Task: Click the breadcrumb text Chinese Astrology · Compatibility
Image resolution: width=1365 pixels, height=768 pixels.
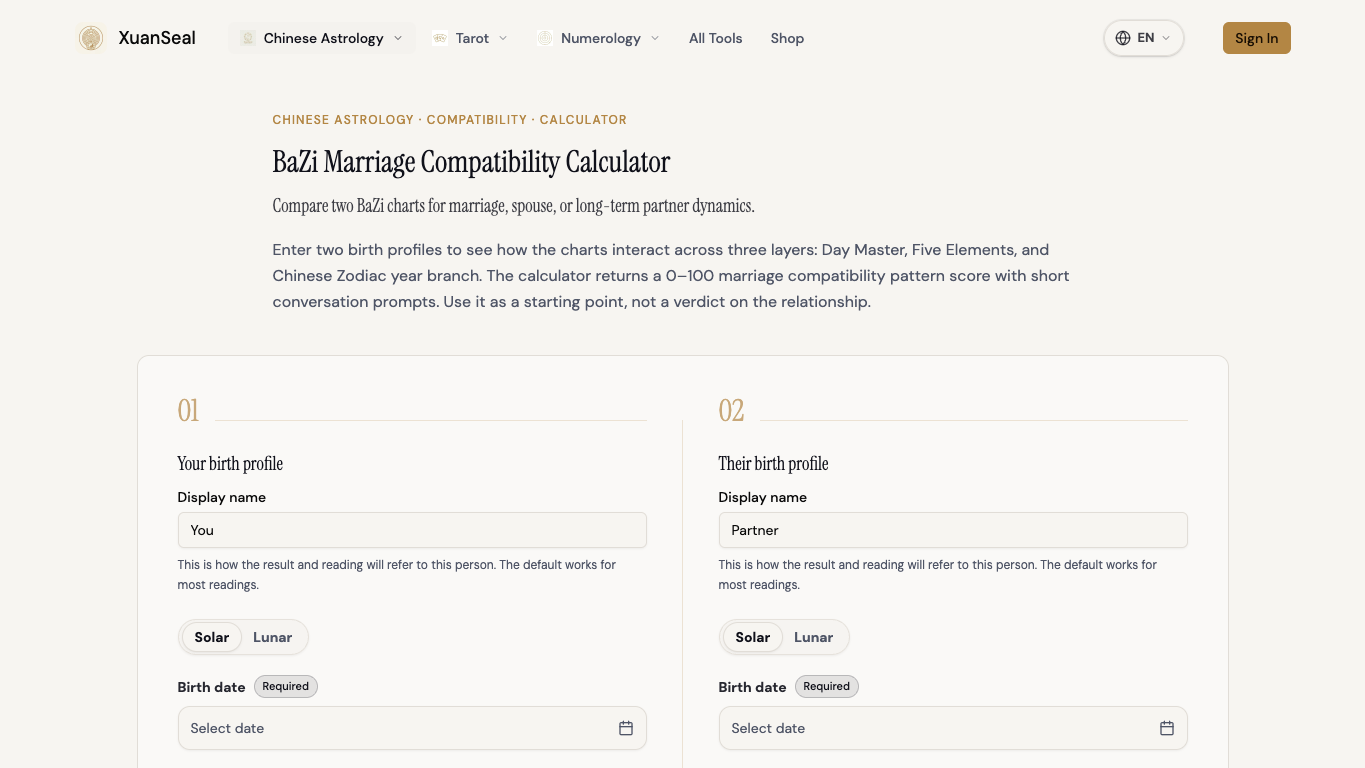Action: [399, 119]
